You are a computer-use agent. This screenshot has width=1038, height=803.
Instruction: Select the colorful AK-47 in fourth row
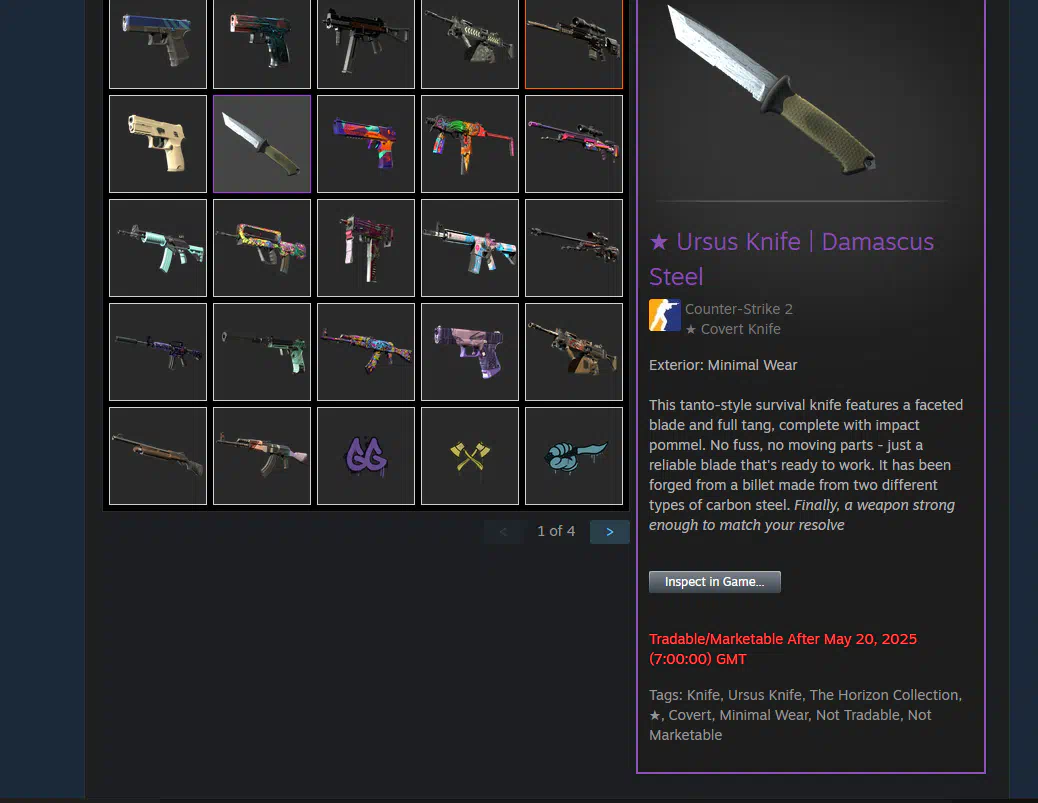coord(365,352)
